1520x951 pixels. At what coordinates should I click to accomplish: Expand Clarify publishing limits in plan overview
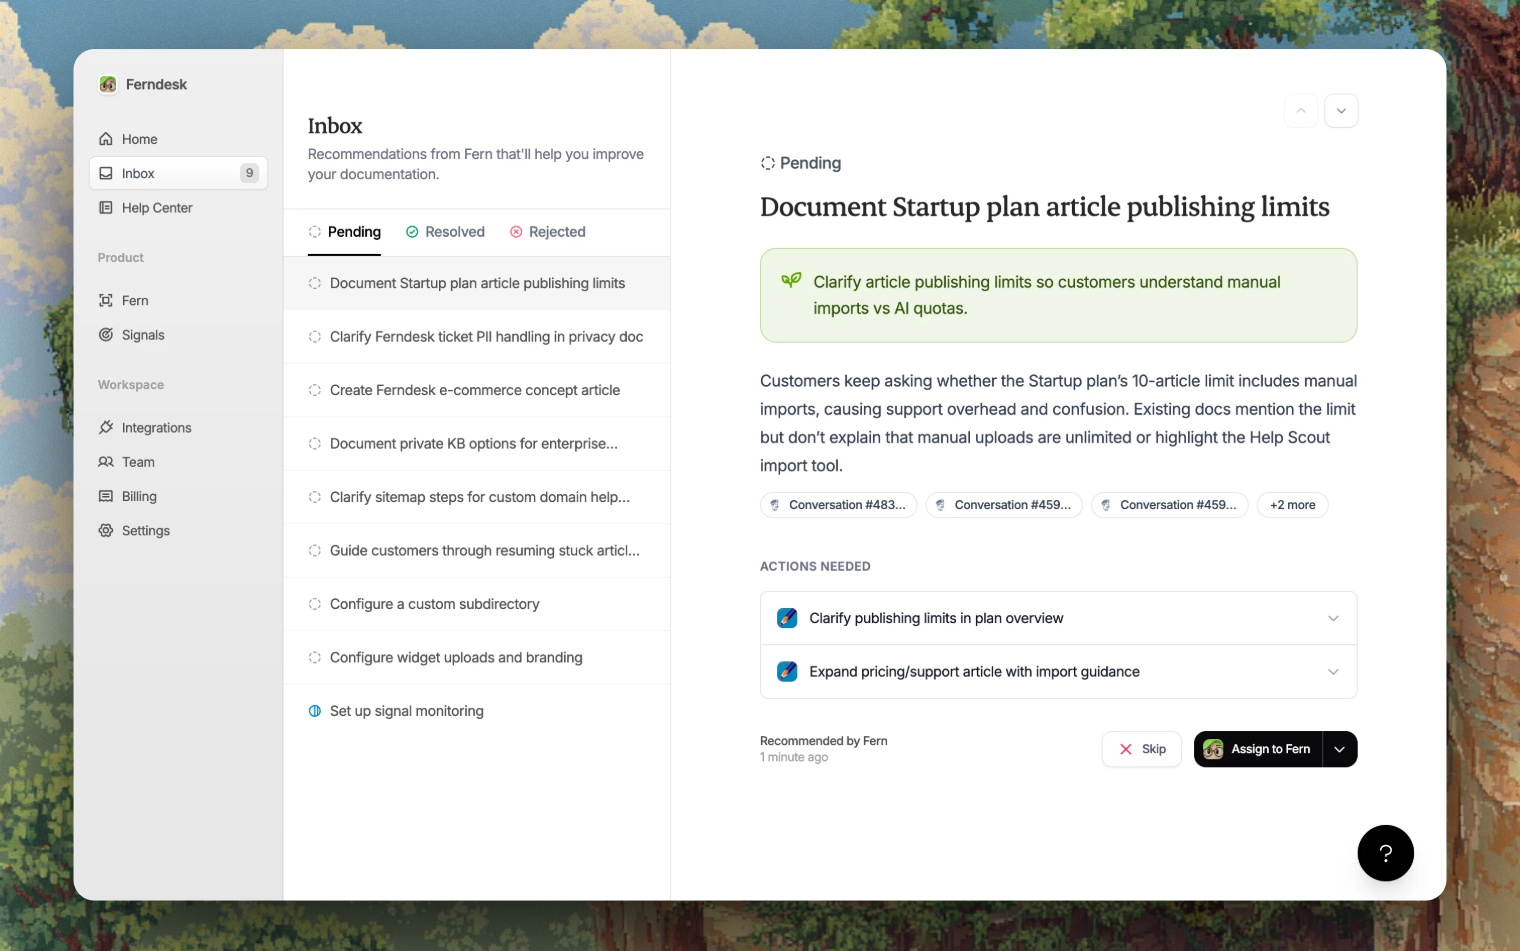(1332, 618)
